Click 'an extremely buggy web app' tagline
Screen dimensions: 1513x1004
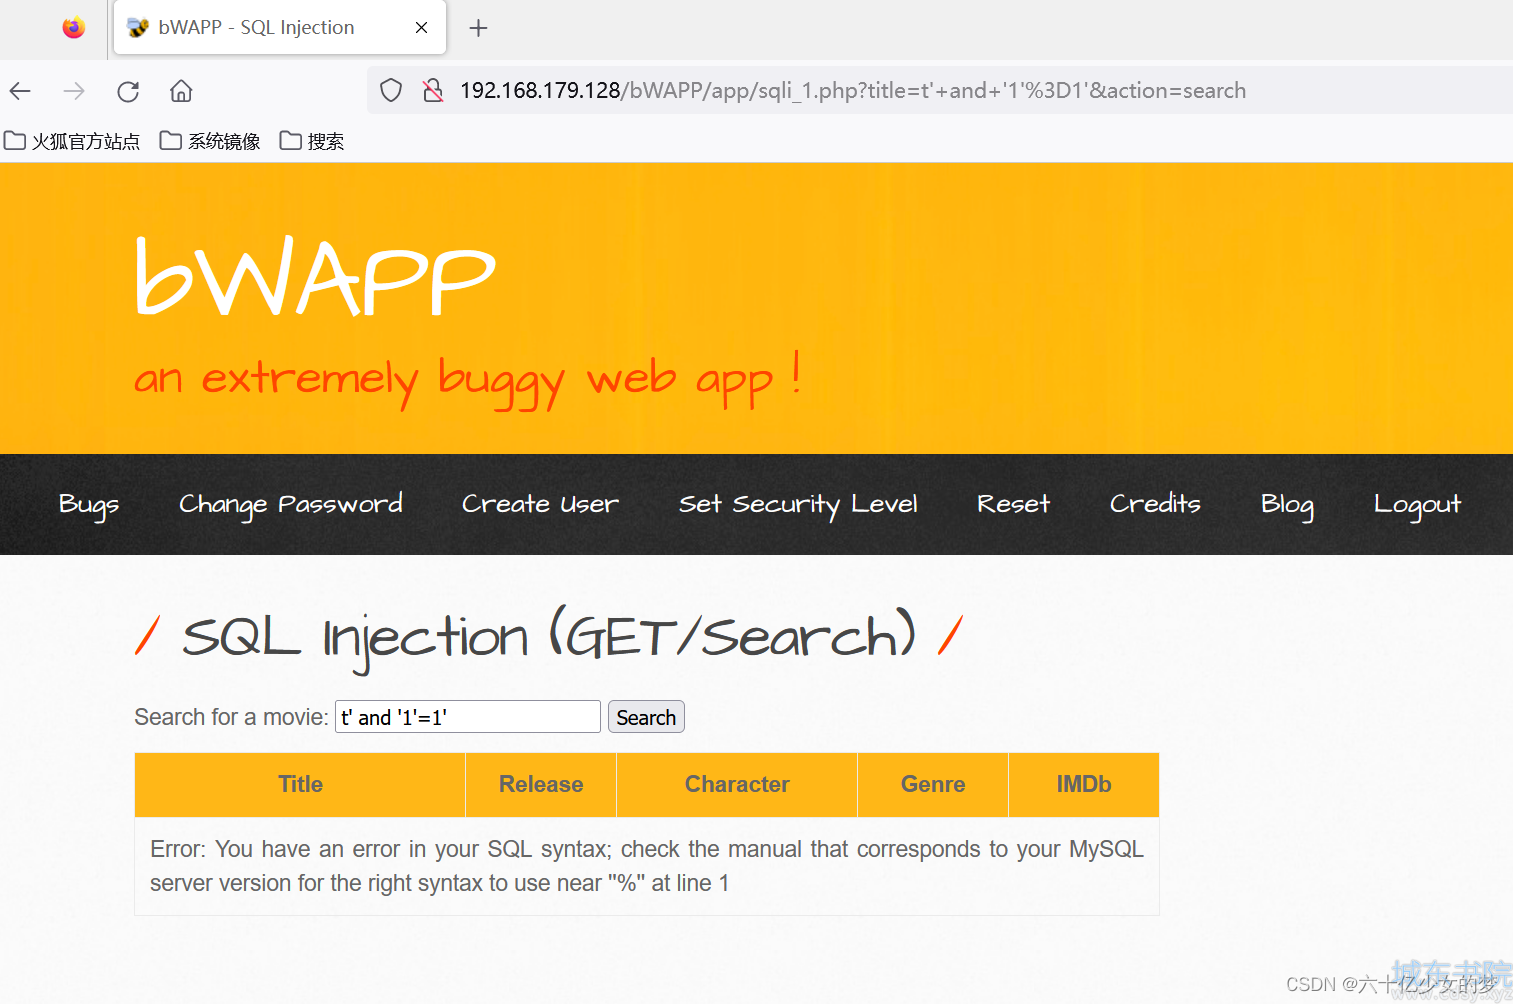point(468,380)
